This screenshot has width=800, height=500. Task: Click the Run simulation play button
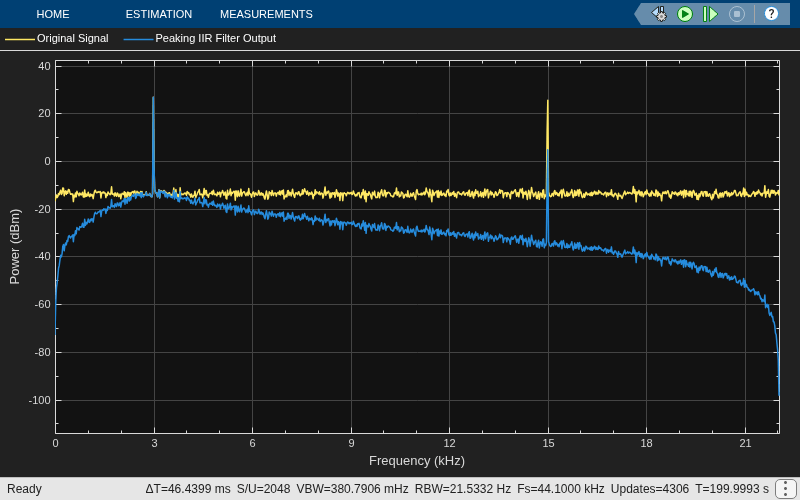point(685,14)
